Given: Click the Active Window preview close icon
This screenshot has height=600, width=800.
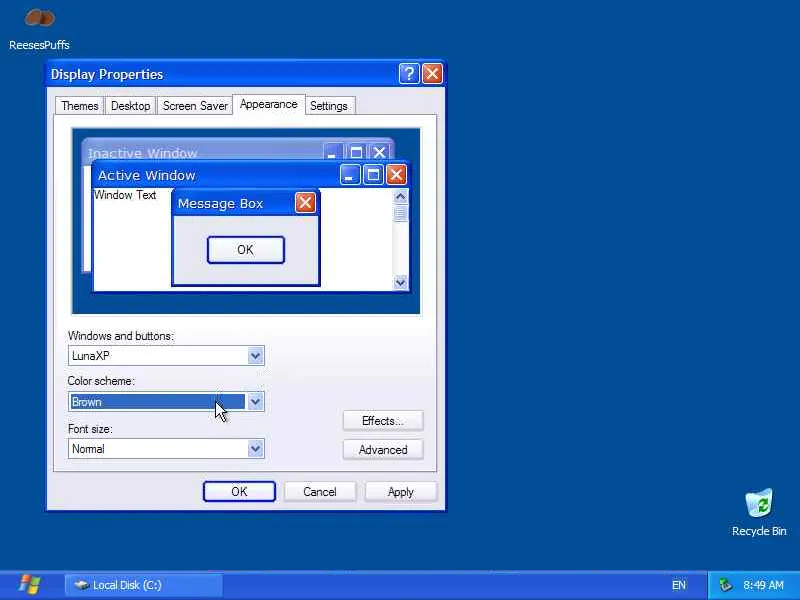Looking at the screenshot, I should (x=396, y=175).
